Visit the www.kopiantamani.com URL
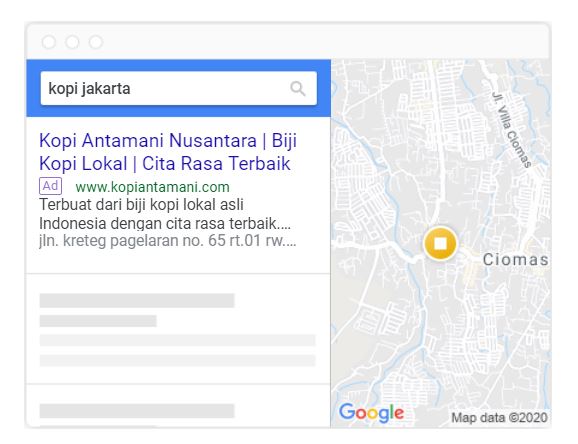 [152, 187]
